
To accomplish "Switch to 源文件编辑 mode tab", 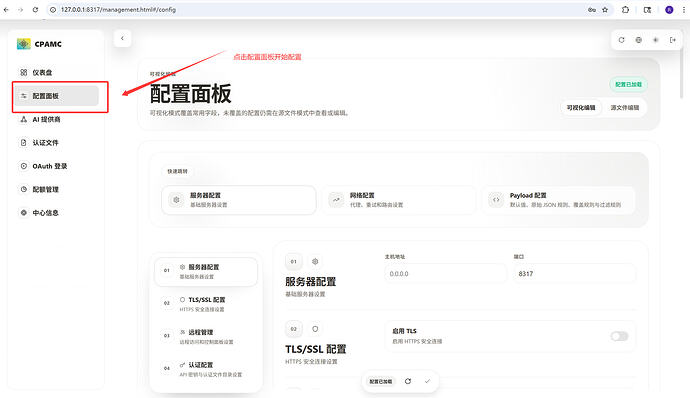I will coord(625,107).
